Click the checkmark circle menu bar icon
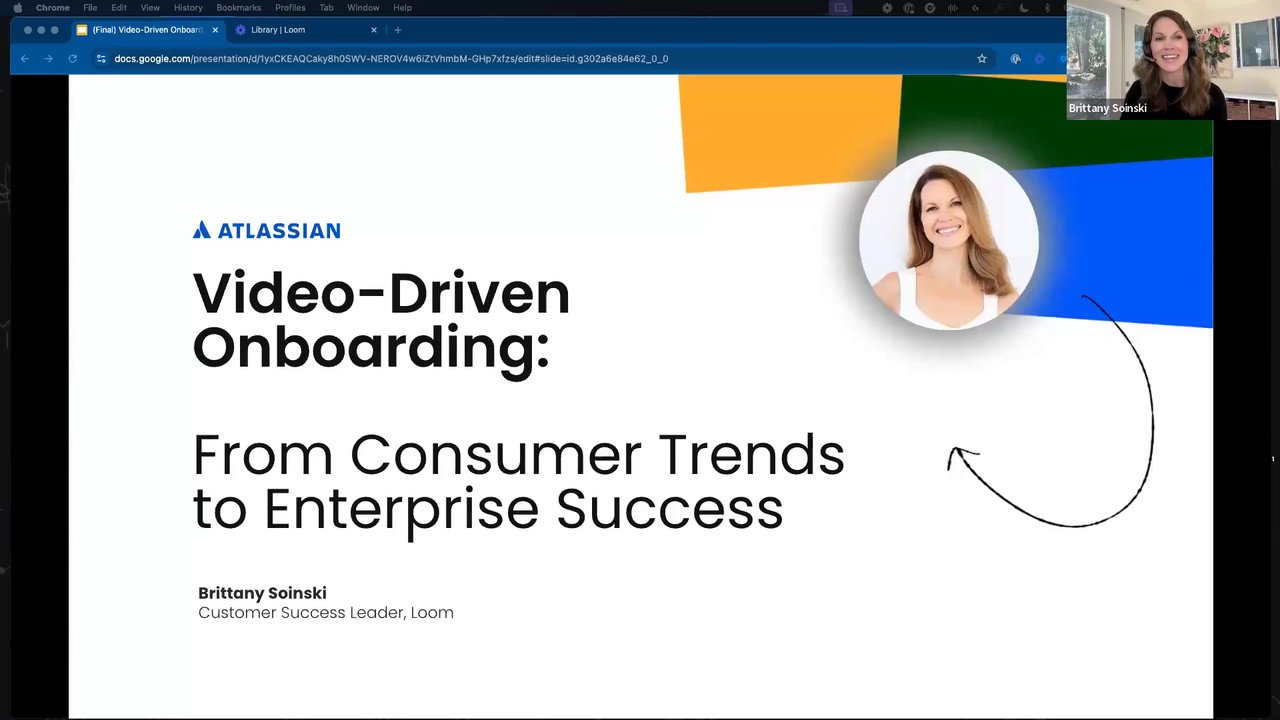 click(x=930, y=8)
